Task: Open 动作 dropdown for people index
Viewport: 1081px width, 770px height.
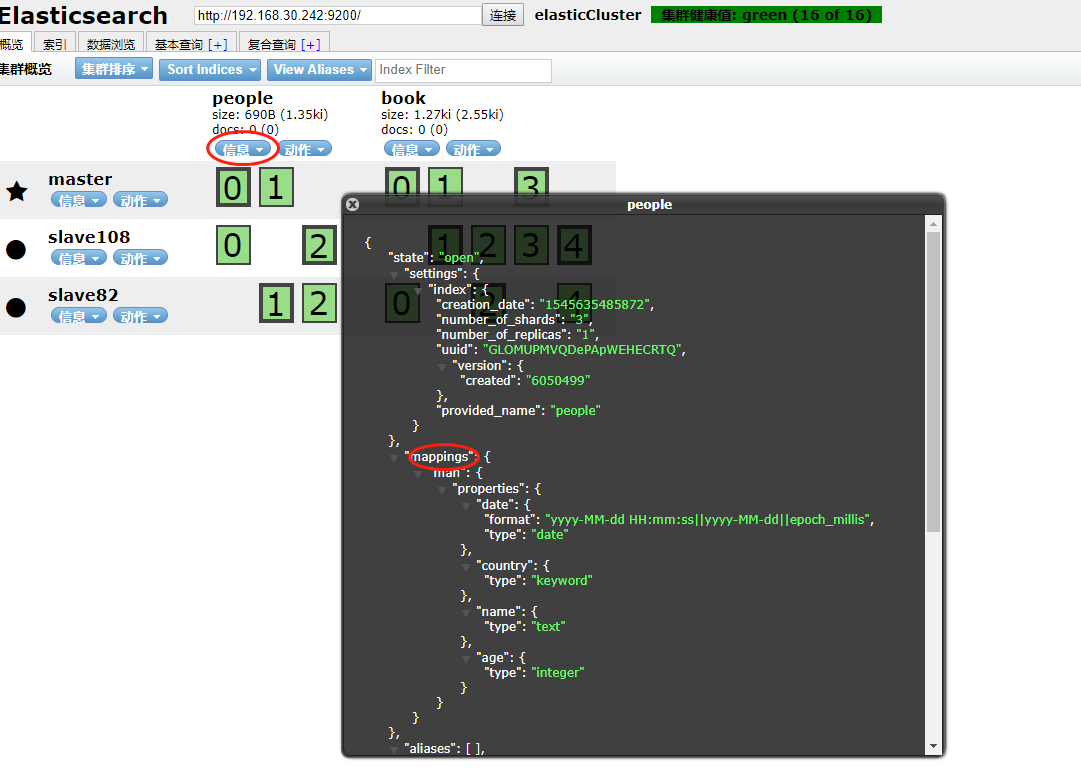Action: pos(305,150)
